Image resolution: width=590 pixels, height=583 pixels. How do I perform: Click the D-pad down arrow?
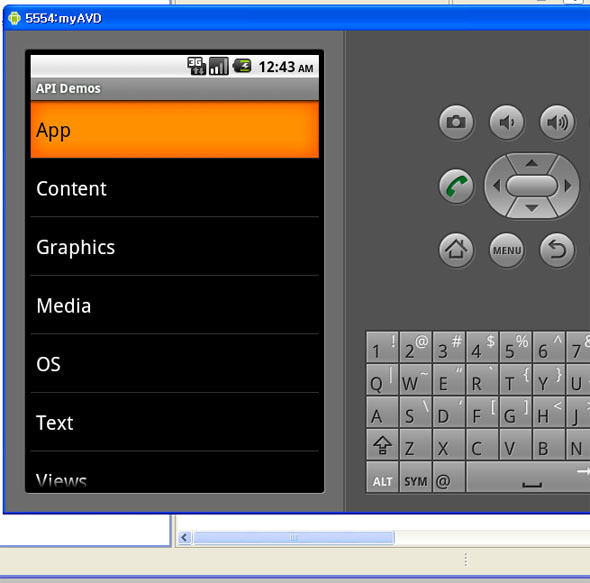point(531,208)
